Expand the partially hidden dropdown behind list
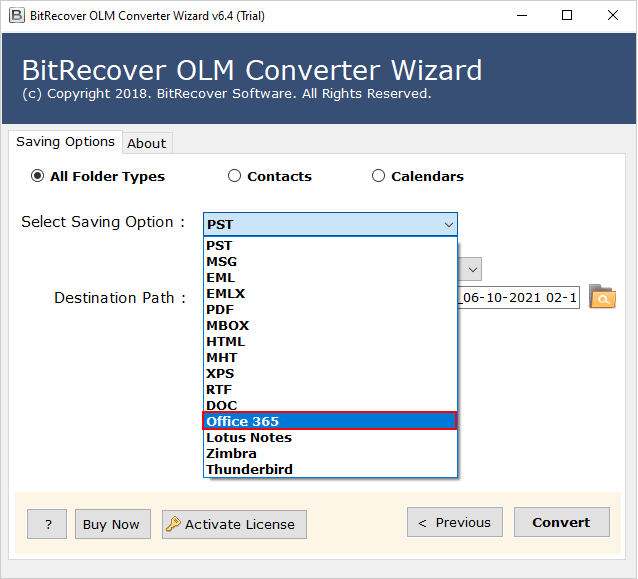Image resolution: width=638 pixels, height=579 pixels. click(x=472, y=269)
